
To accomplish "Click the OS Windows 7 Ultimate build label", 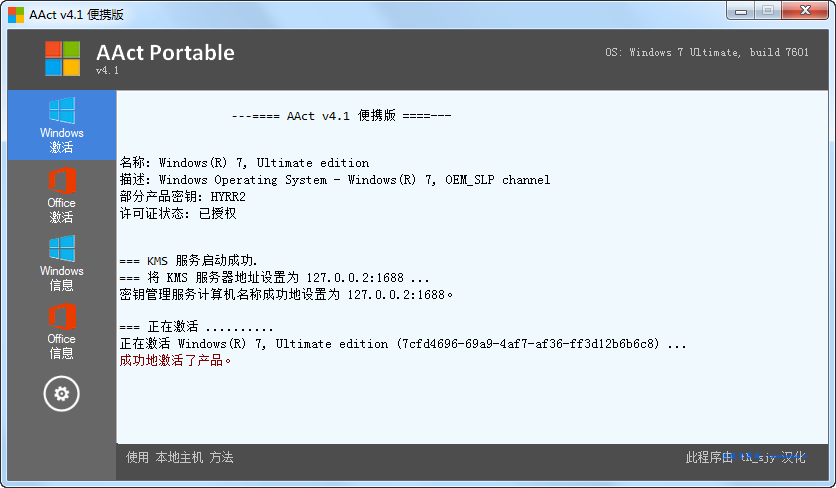I will point(707,52).
